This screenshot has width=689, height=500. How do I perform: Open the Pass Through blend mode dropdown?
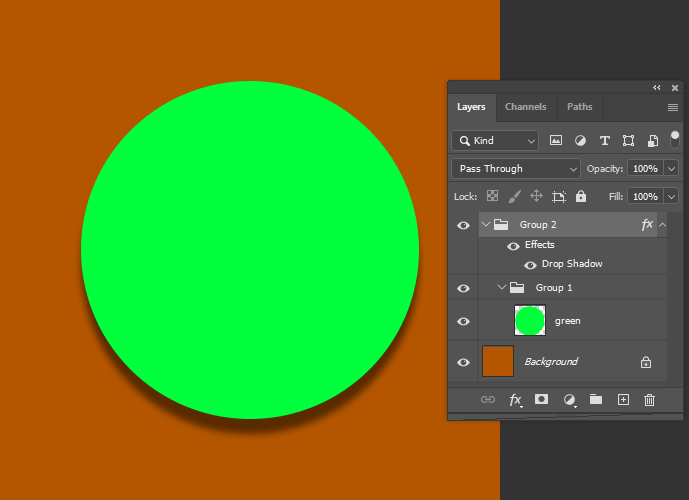(516, 169)
